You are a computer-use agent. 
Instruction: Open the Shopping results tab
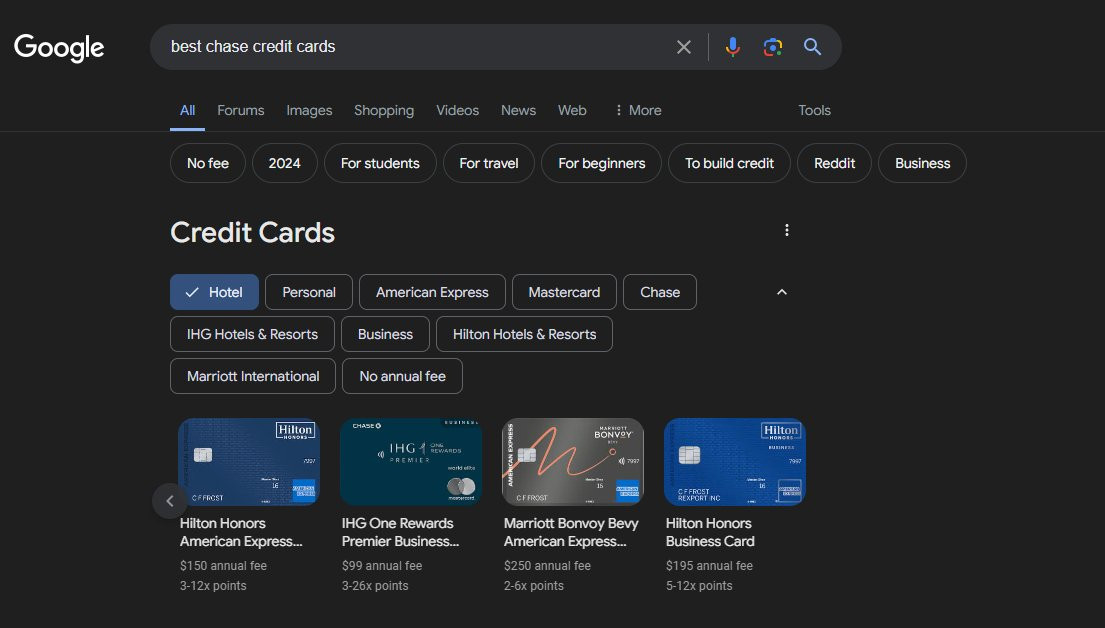coord(384,110)
